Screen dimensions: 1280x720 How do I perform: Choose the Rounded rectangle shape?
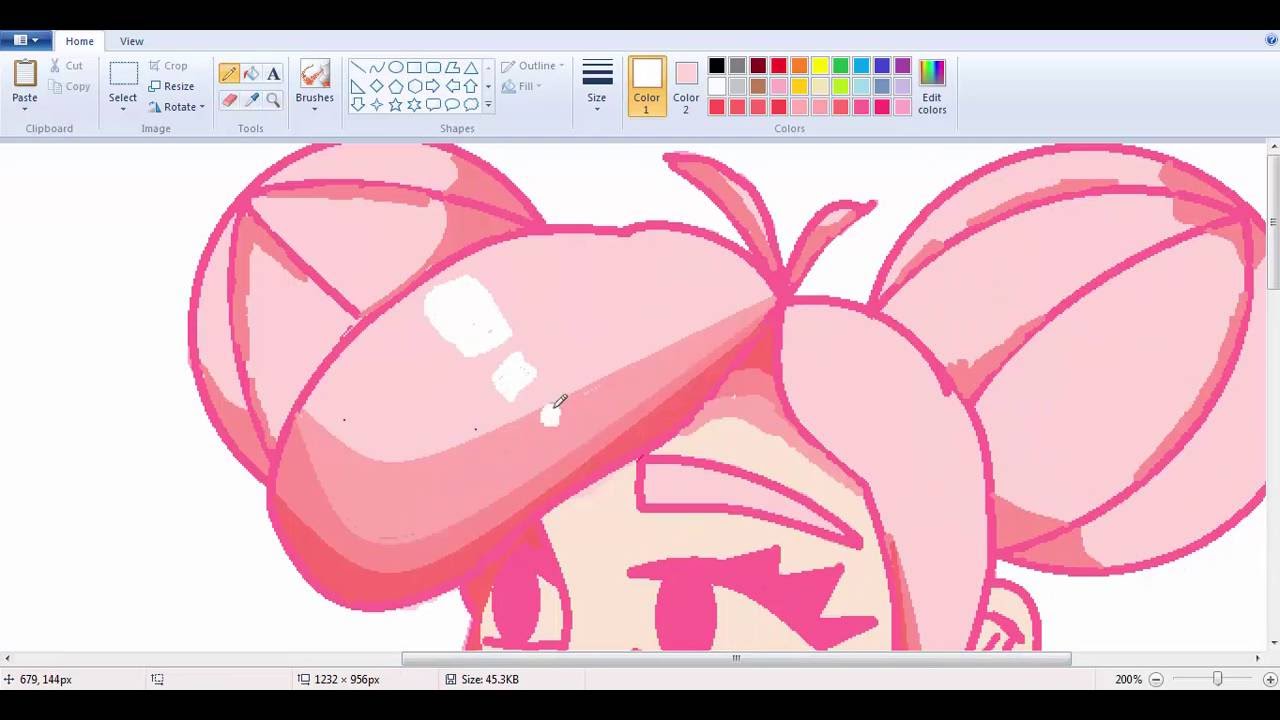coord(433,68)
